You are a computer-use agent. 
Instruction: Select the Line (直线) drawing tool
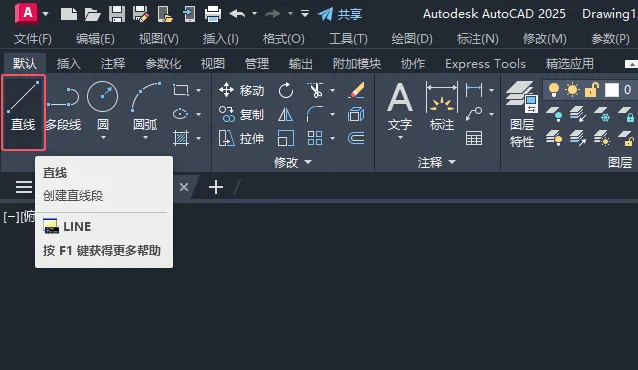[x=23, y=112]
